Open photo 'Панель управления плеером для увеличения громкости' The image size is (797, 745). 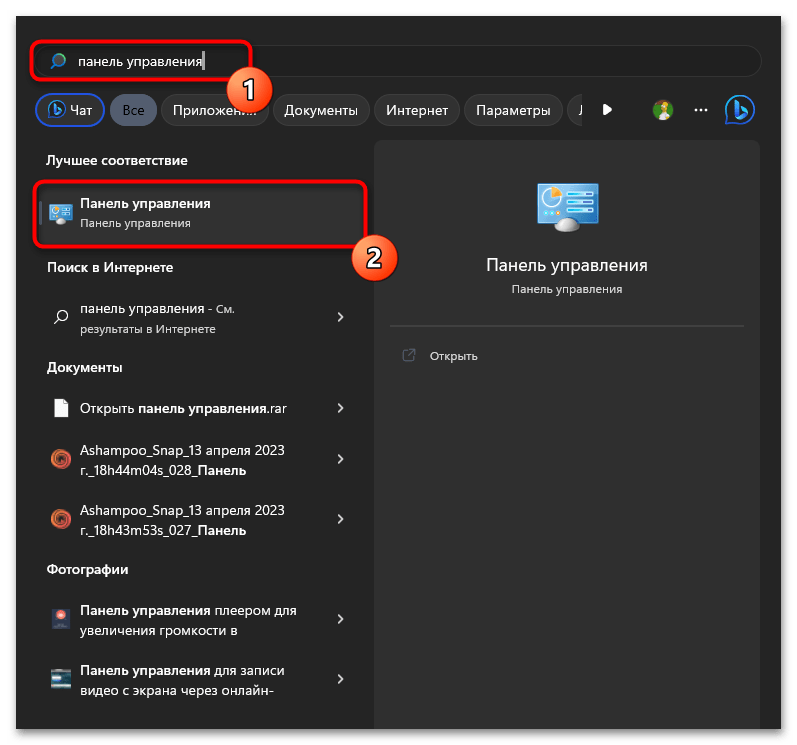point(200,620)
